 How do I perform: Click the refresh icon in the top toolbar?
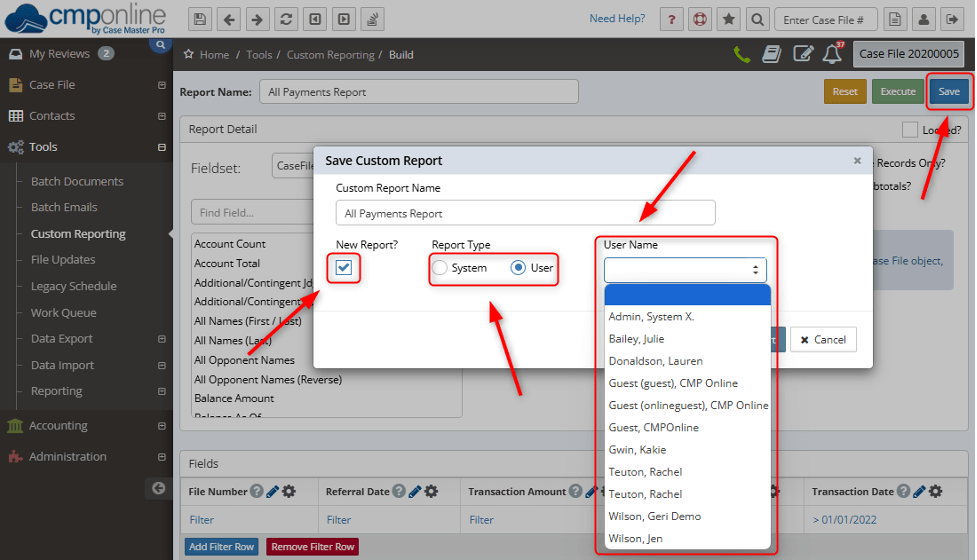click(x=286, y=19)
